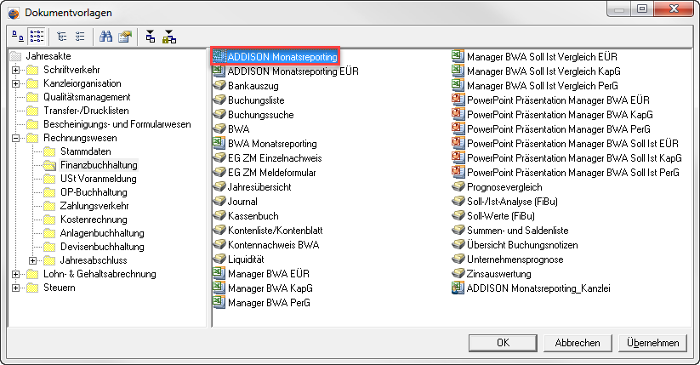
Task: Switch to large icons view in toolbar
Action: [17, 37]
